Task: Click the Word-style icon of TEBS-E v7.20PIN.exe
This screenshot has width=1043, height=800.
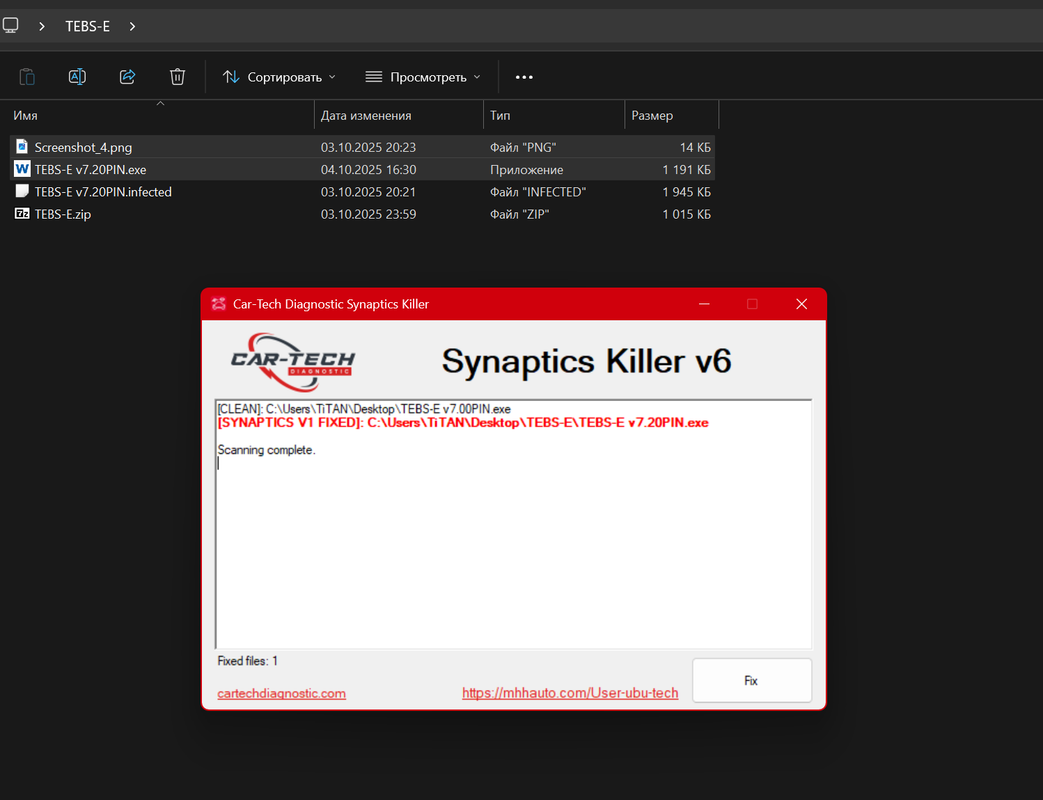Action: 22,169
